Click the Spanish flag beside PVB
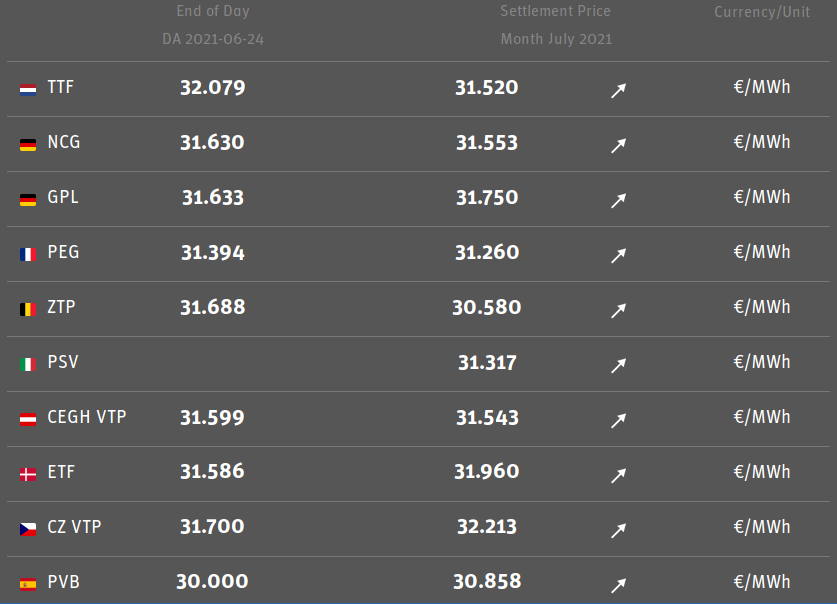Viewport: 837px width, 604px height. click(x=28, y=584)
